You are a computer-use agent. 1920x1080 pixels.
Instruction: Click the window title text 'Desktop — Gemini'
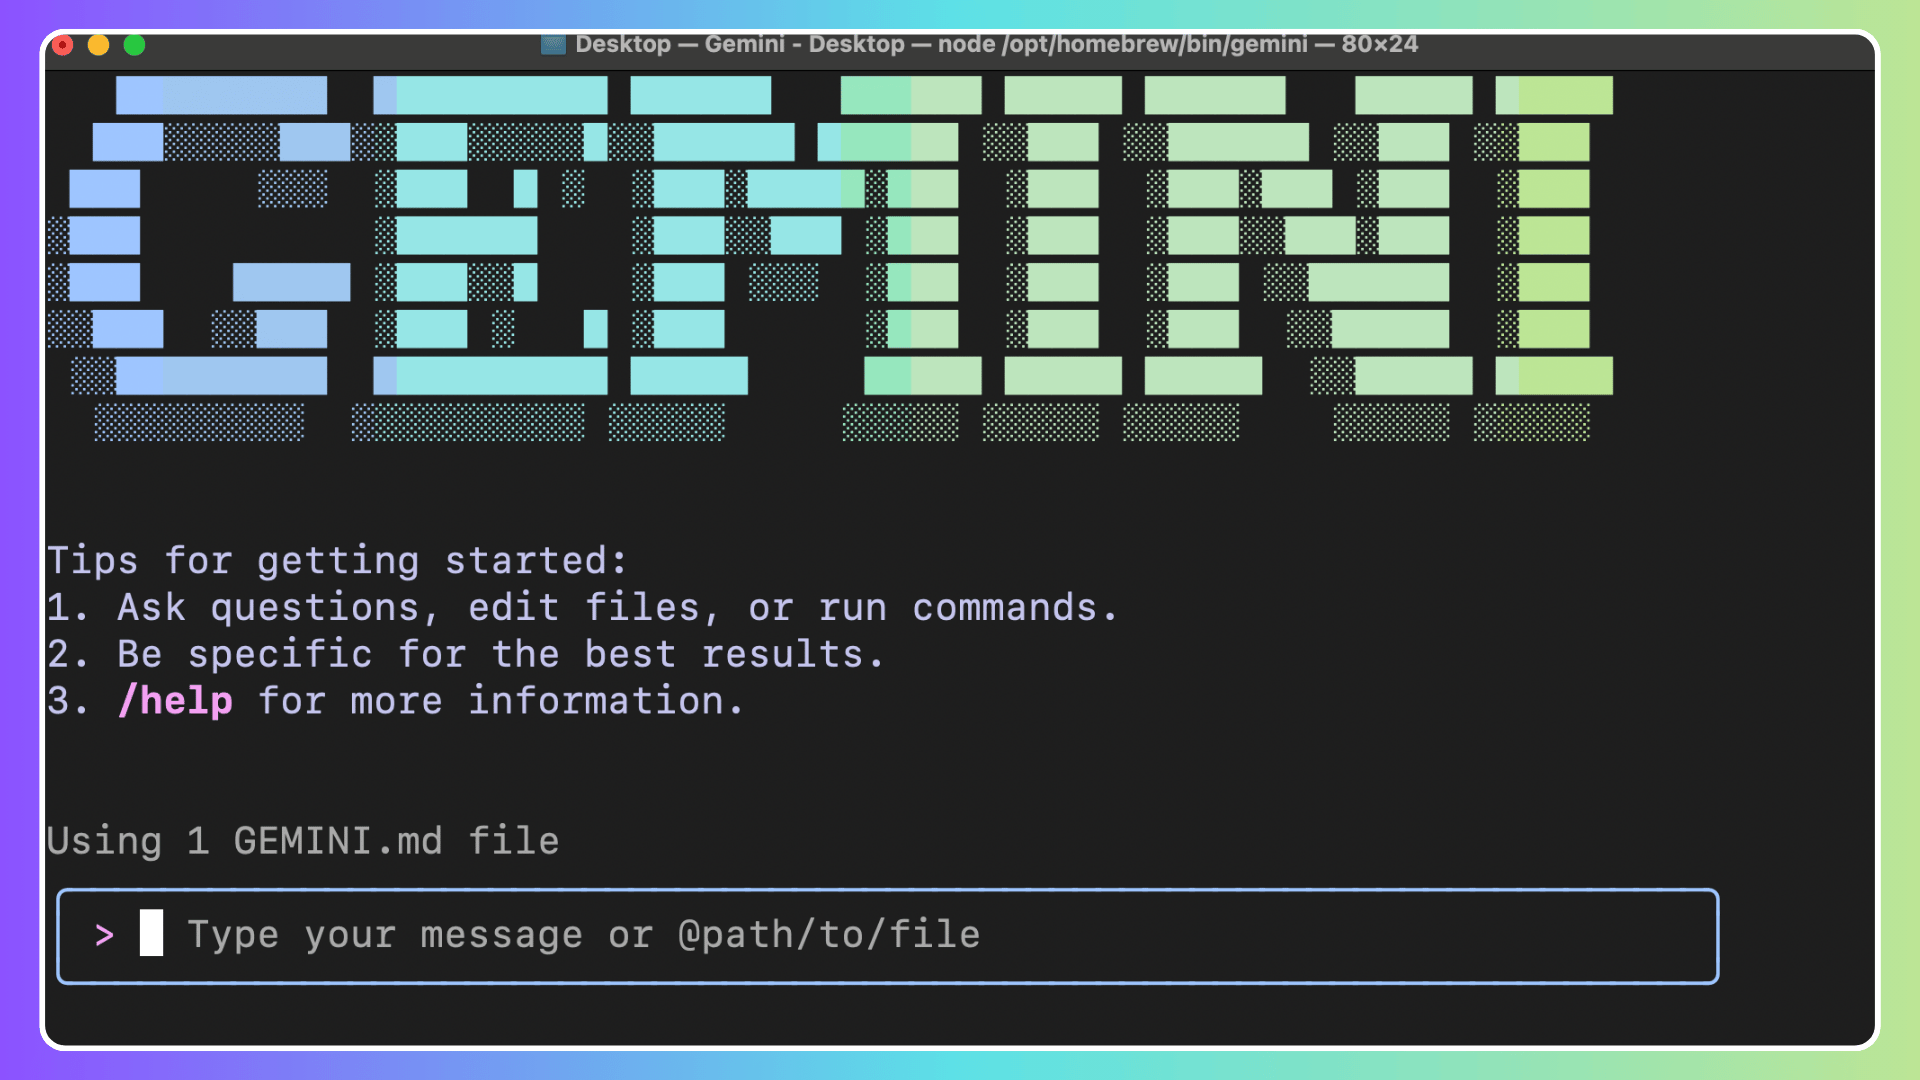[680, 44]
